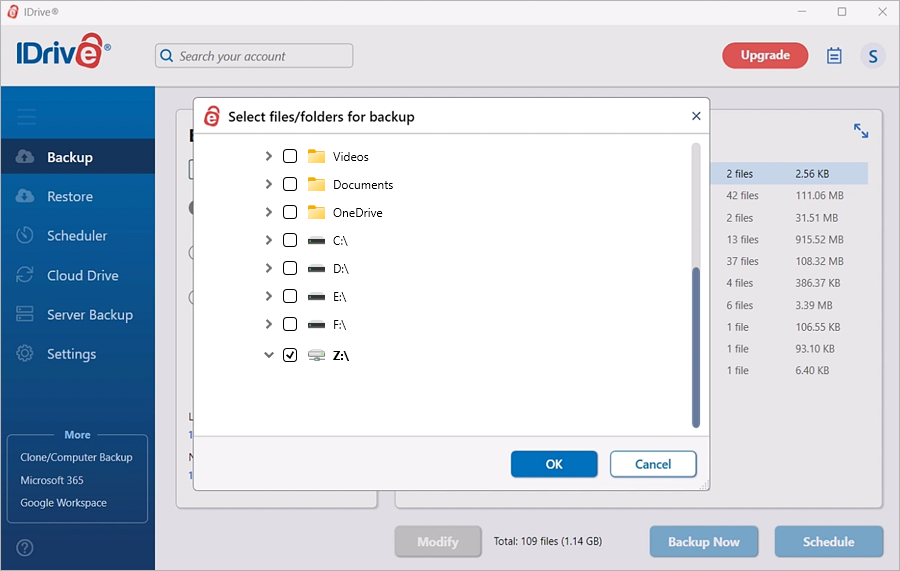Switch to Cloud Drive section
900x571 pixels.
click(78, 275)
